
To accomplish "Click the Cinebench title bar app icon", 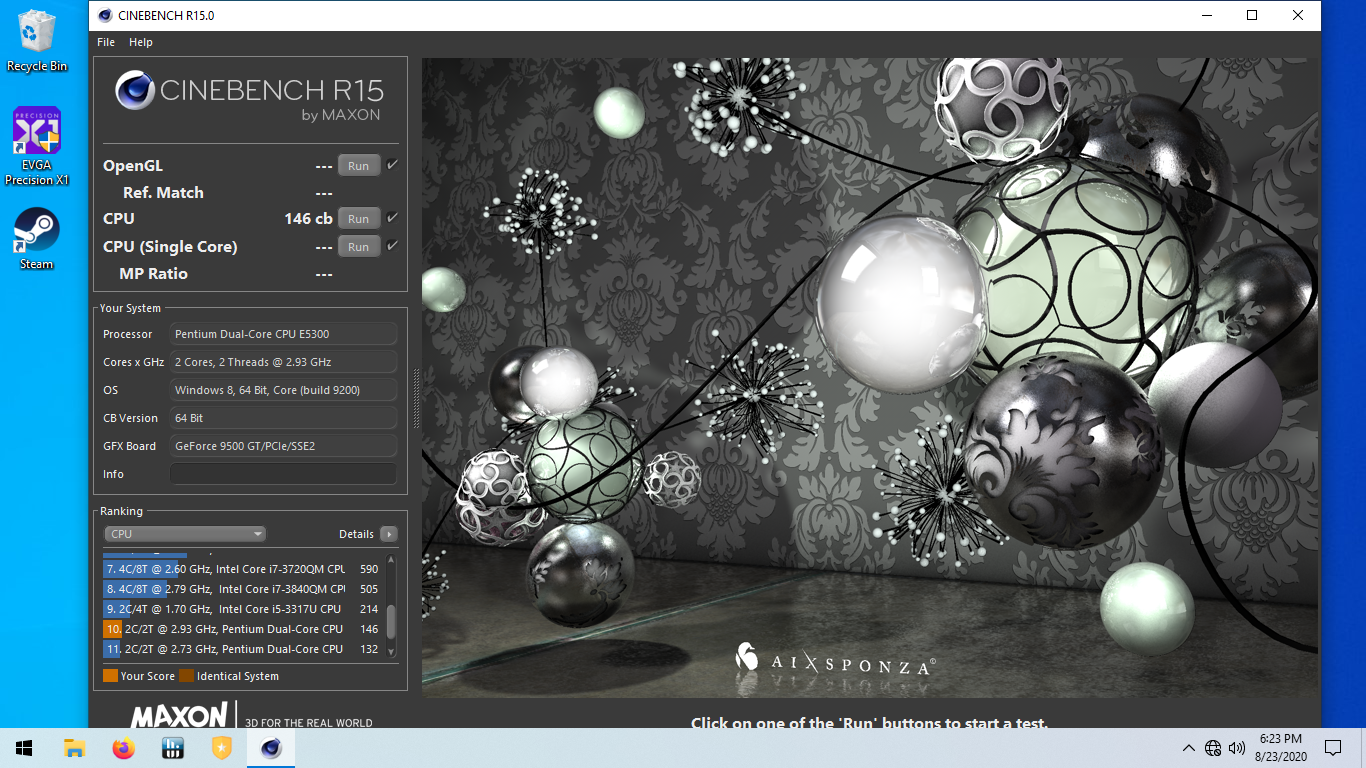I will tap(105, 15).
